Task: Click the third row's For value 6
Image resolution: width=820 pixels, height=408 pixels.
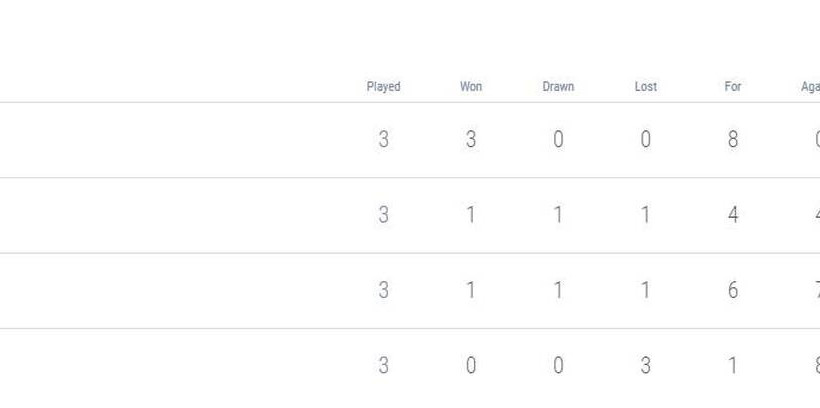Action: 733,290
